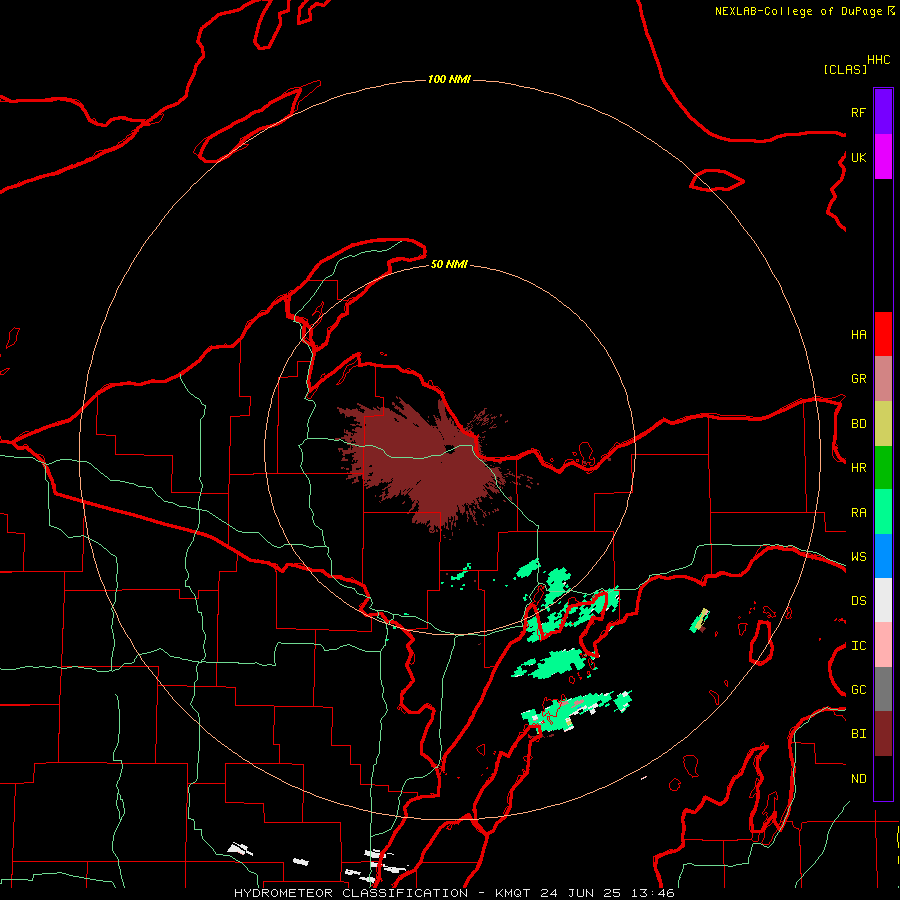The height and width of the screenshot is (900, 900).
Task: Click the magenta UK legend color swatch
Action: pos(883,157)
